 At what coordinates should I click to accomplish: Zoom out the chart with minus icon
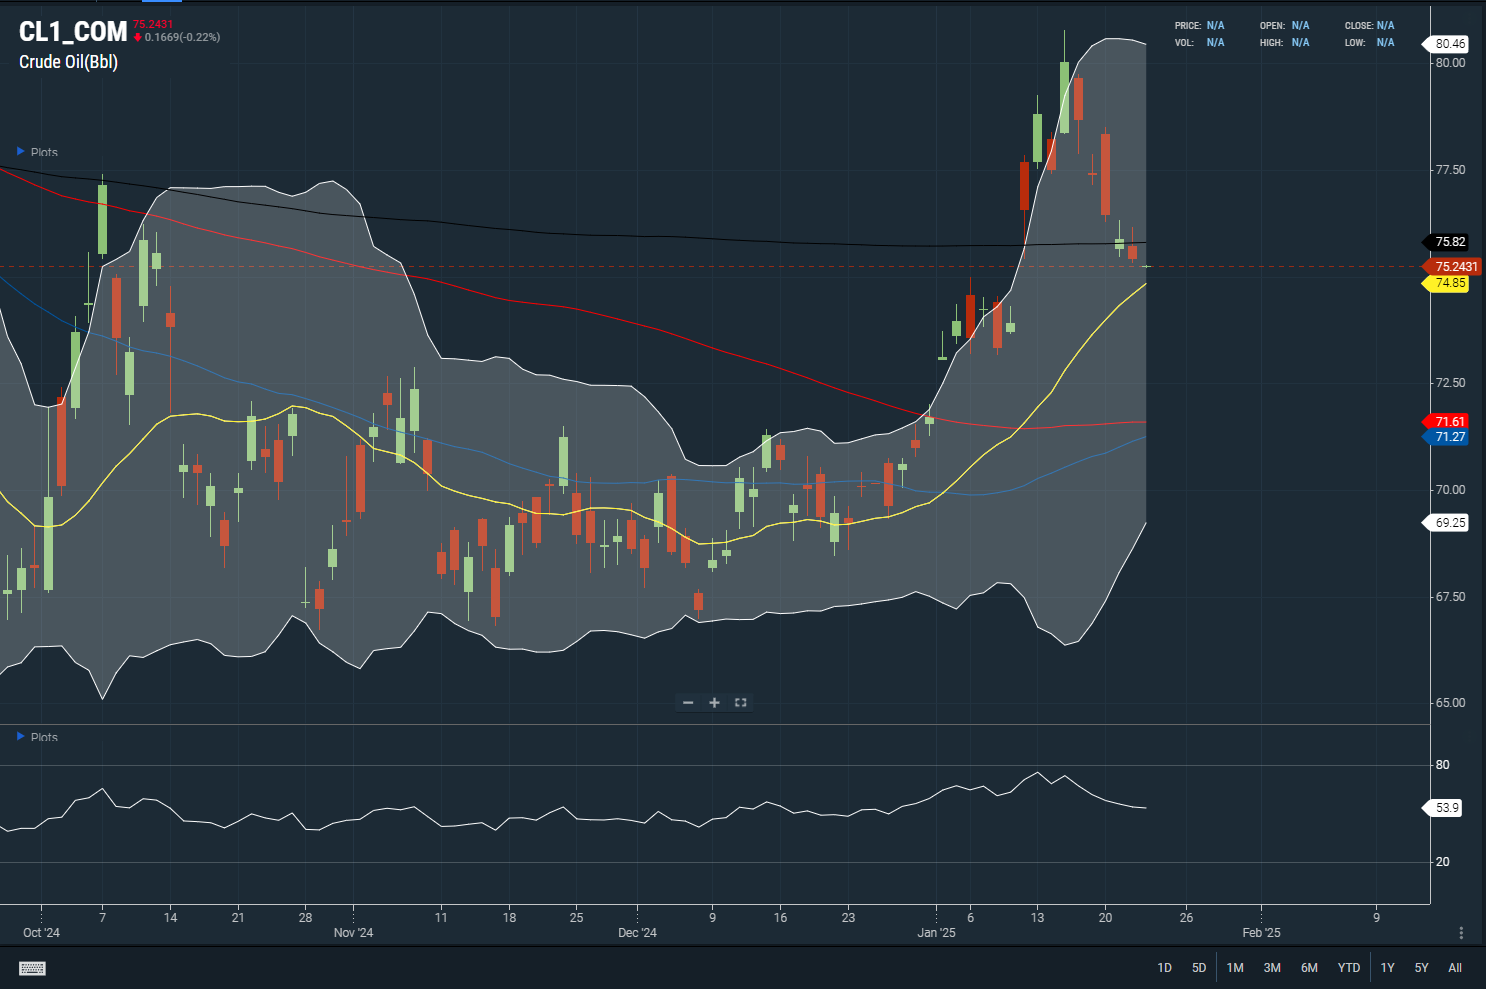click(688, 703)
